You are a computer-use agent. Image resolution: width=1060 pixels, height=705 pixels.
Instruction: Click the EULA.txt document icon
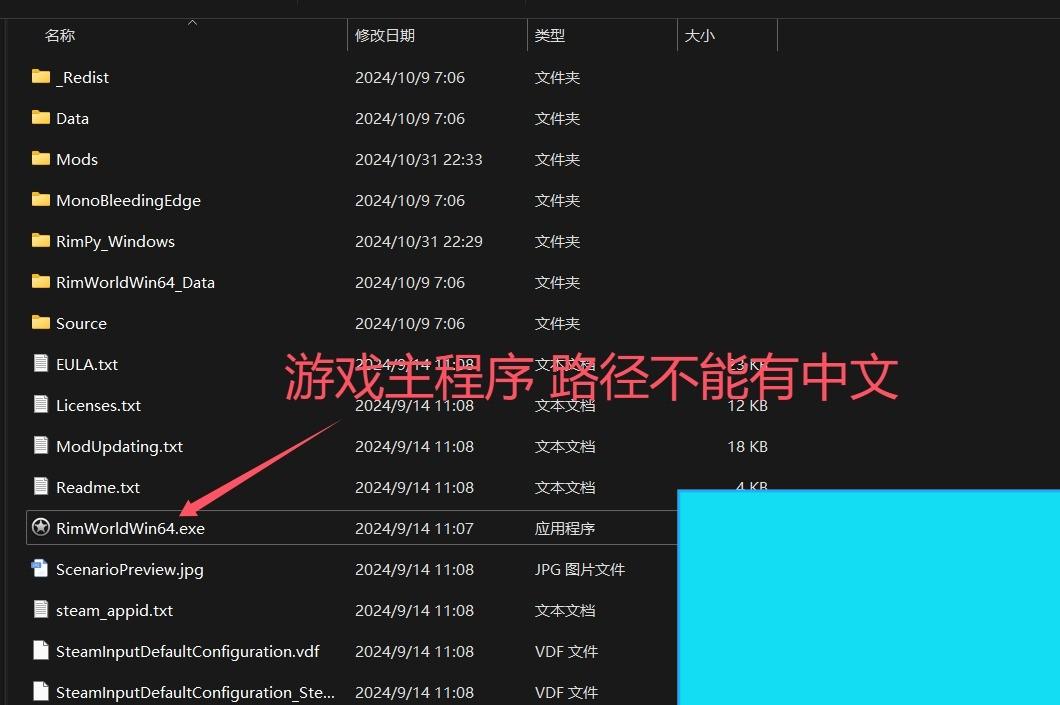coord(41,364)
